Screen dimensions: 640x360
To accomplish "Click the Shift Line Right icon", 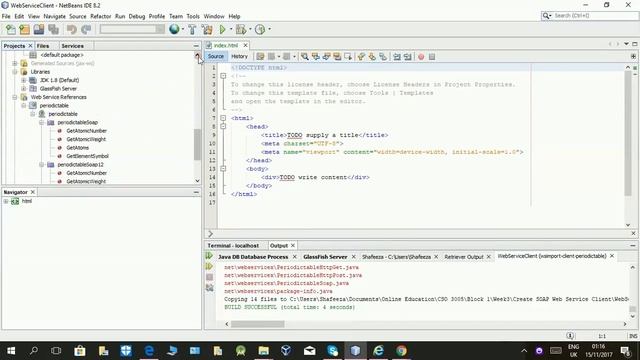I will (x=407, y=57).
